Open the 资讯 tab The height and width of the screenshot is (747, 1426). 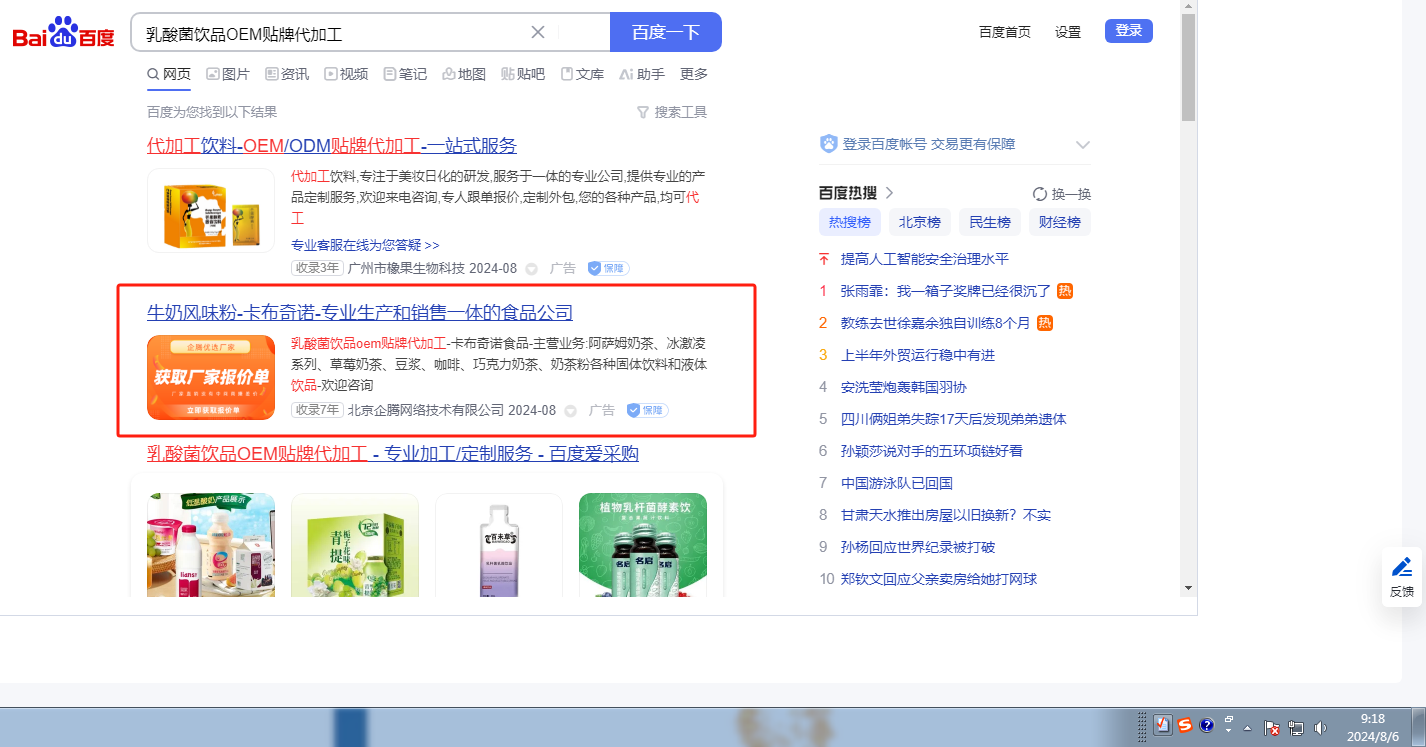tap(287, 74)
